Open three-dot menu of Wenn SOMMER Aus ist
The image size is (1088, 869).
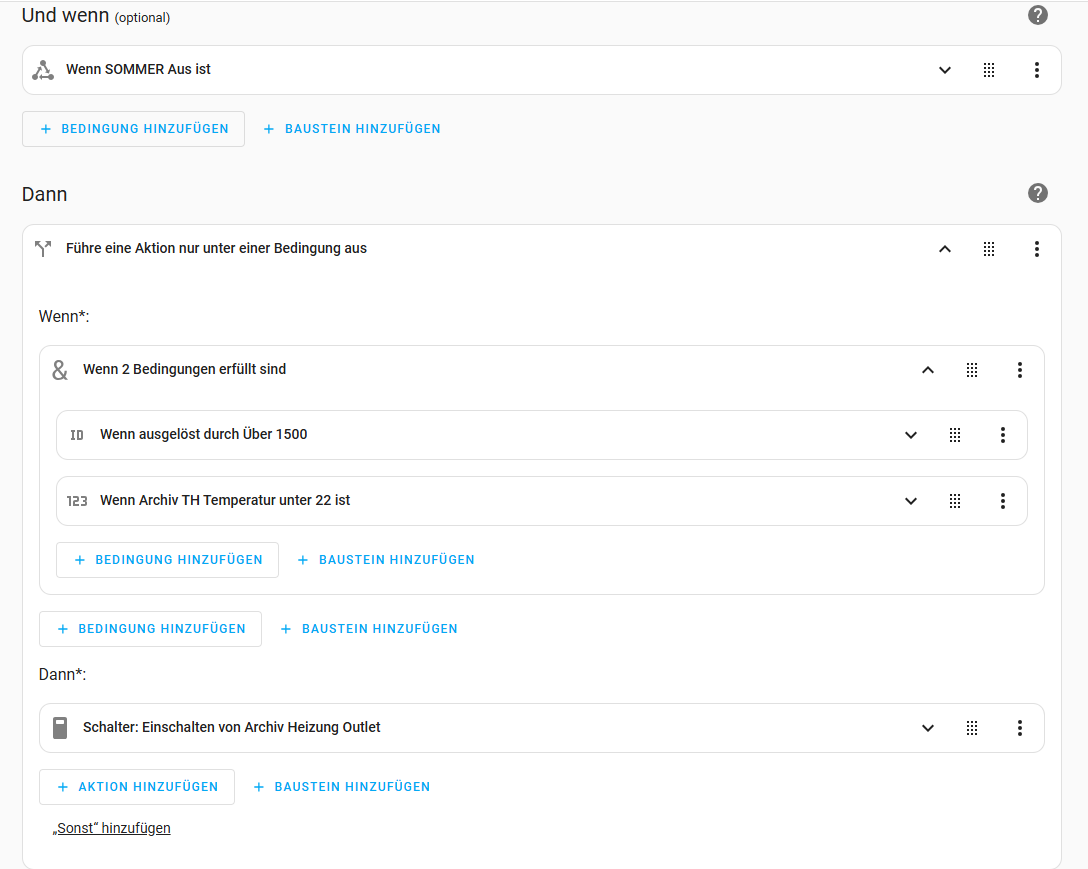pos(1037,70)
